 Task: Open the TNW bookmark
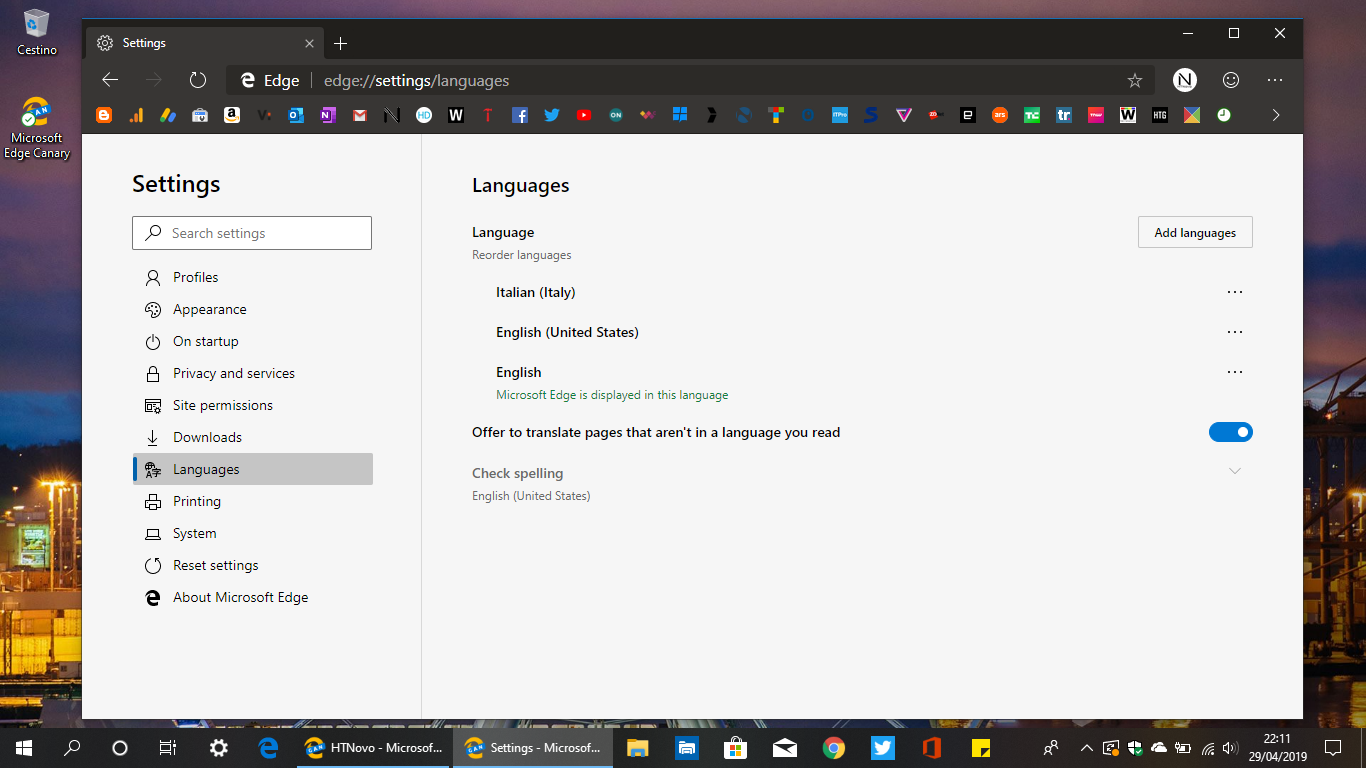[1096, 115]
